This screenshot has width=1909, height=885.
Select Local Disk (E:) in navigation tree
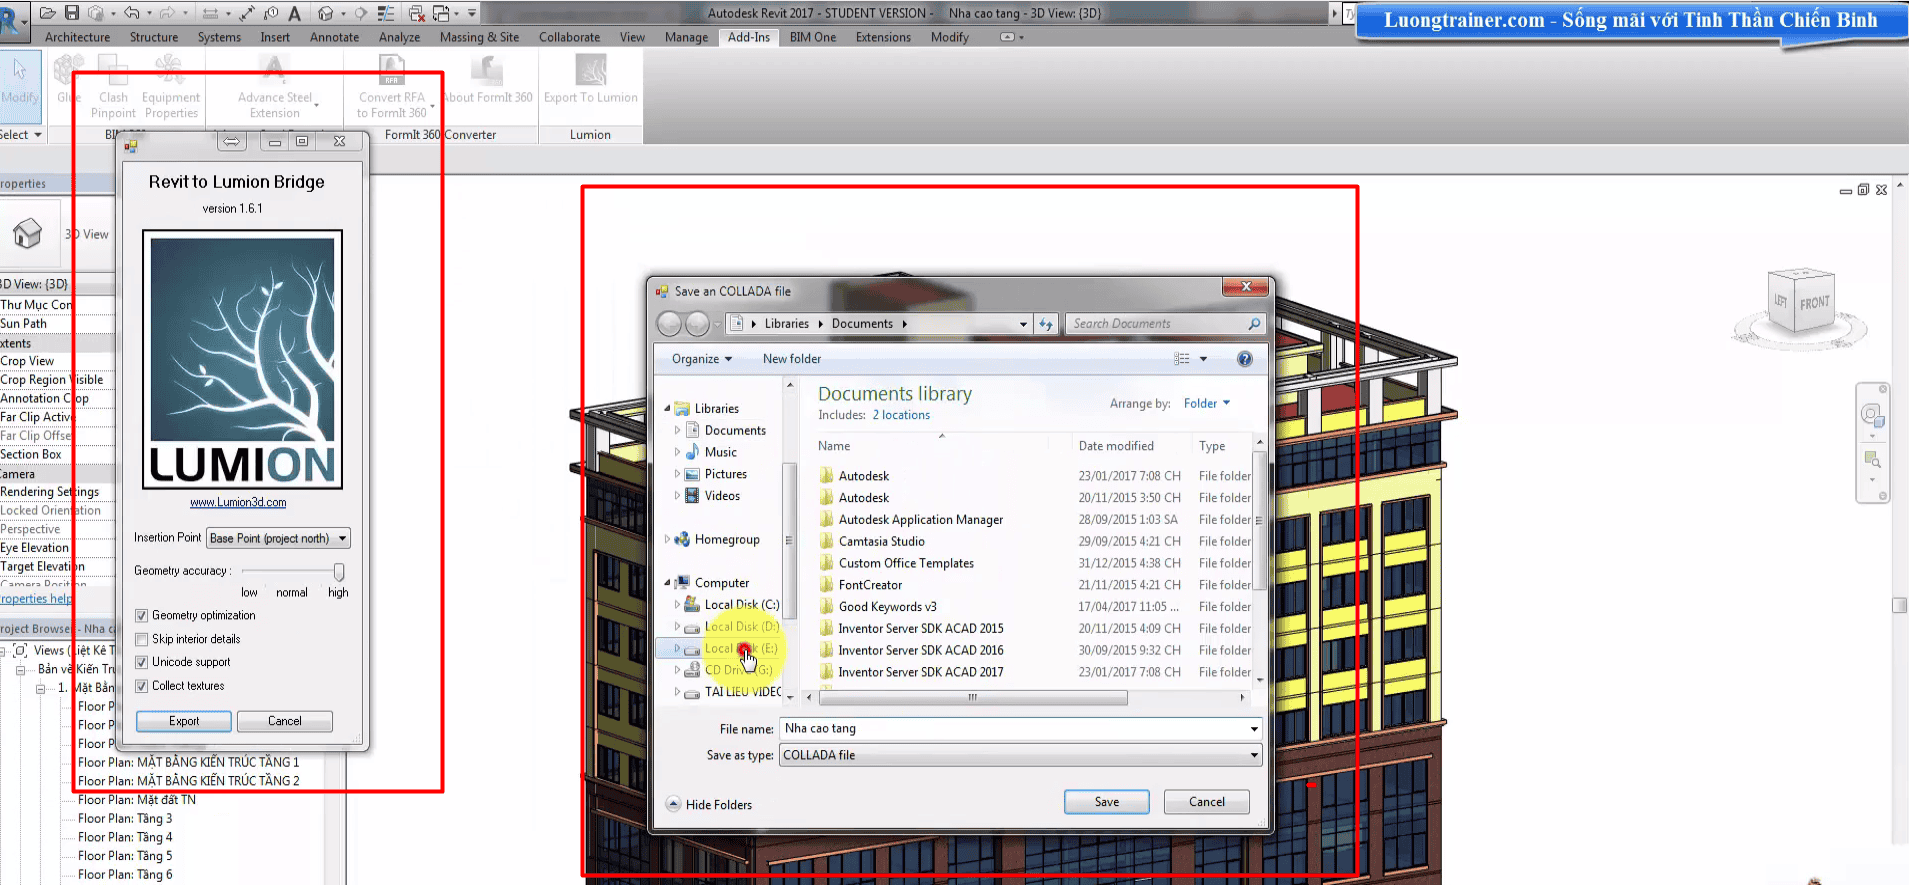tap(741, 648)
